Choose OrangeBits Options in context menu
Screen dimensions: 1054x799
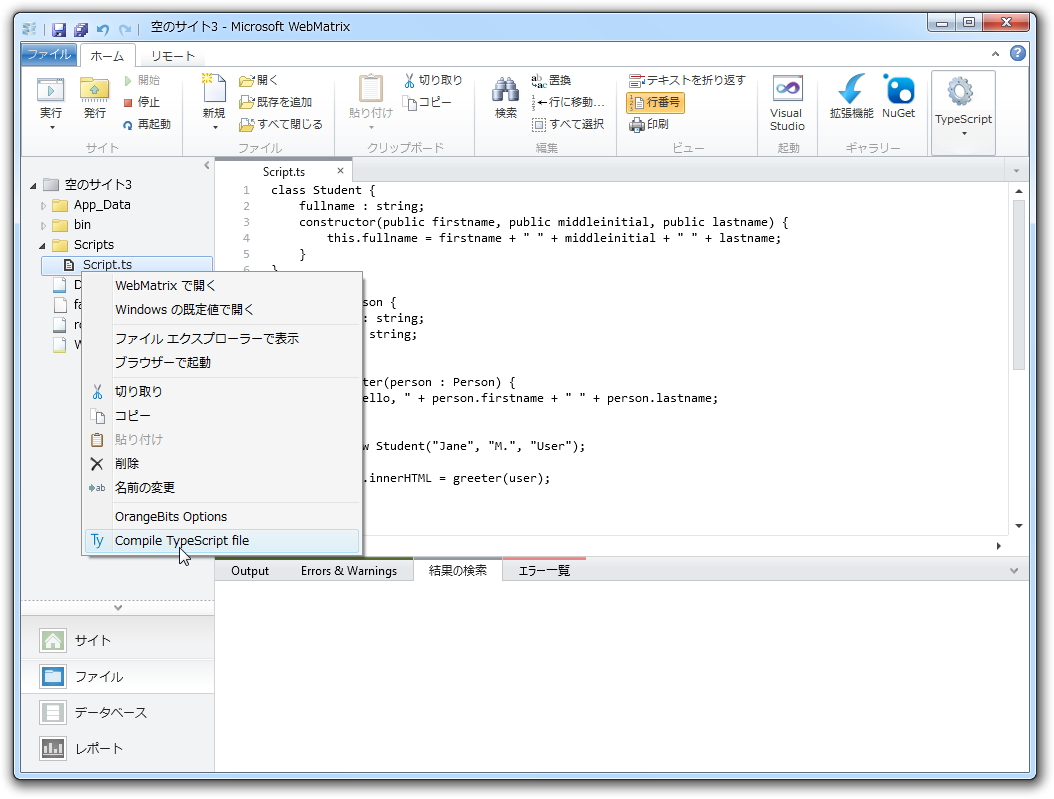point(222,517)
